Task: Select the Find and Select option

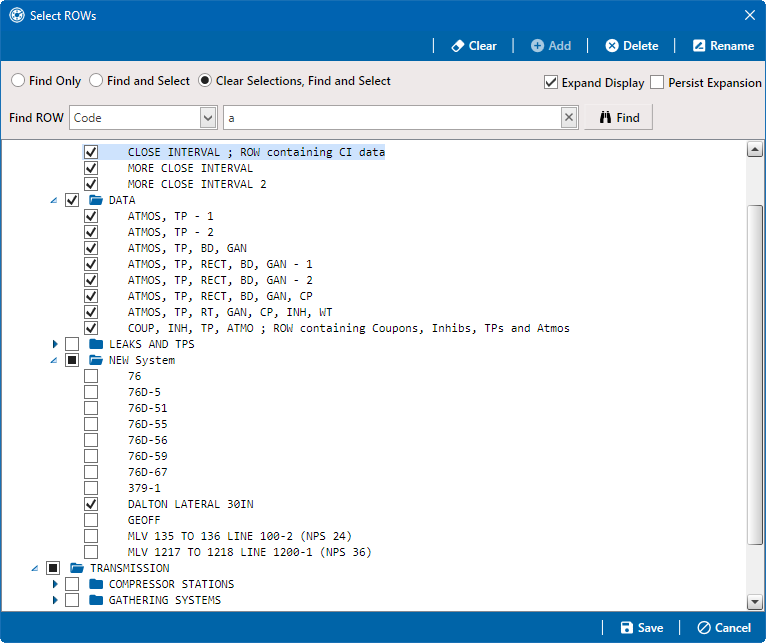Action: (96, 80)
